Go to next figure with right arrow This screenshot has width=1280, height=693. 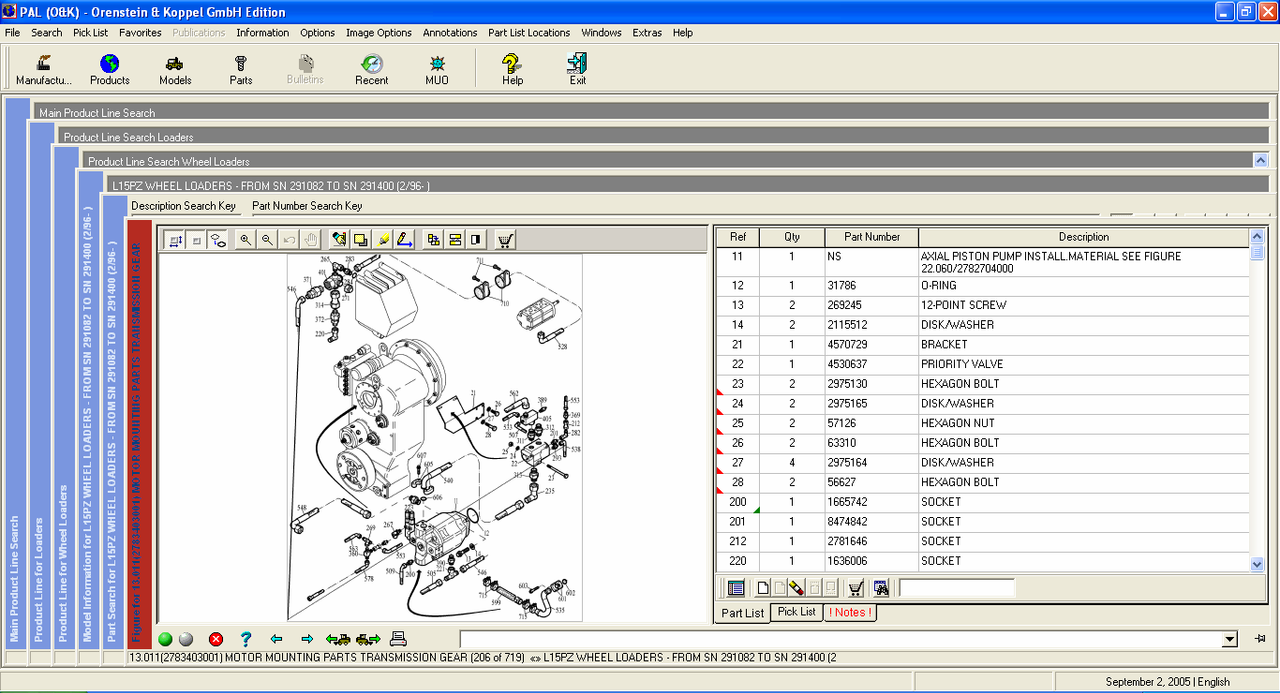(307, 639)
